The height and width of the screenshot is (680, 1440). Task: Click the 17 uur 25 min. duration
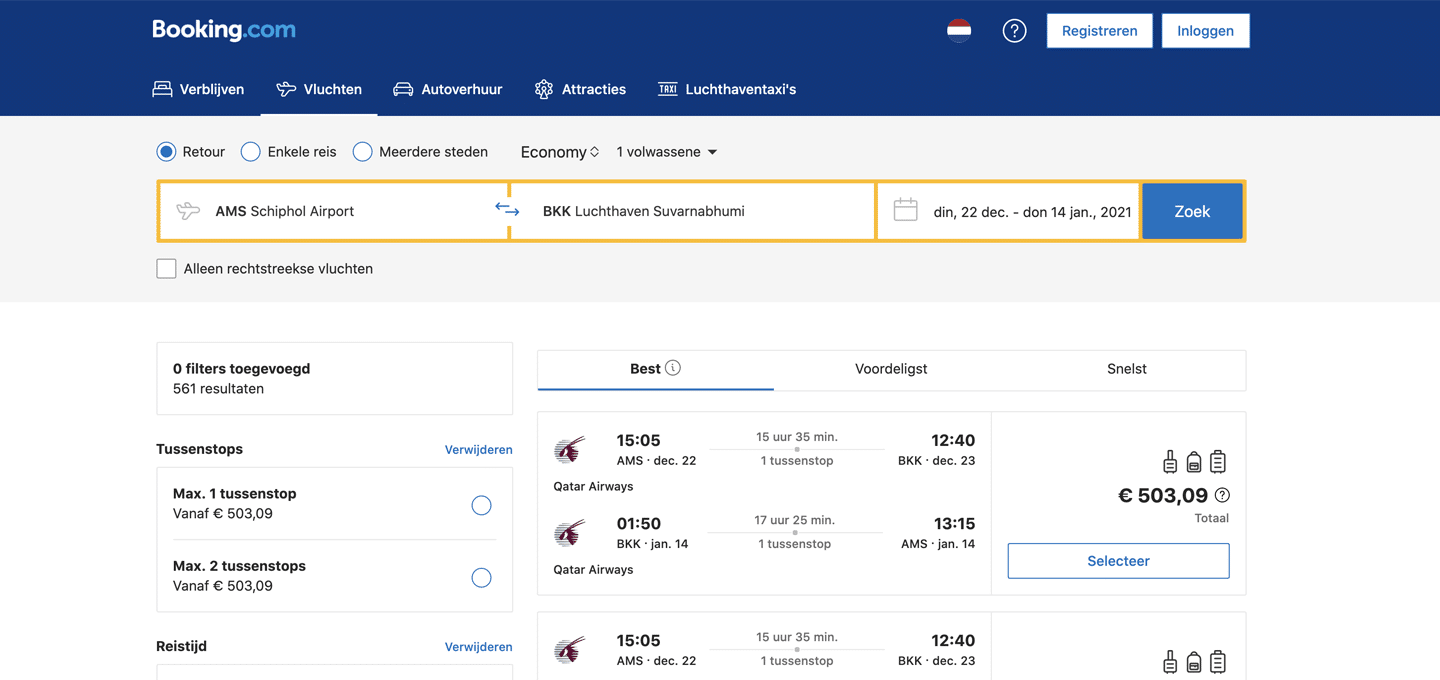point(794,520)
